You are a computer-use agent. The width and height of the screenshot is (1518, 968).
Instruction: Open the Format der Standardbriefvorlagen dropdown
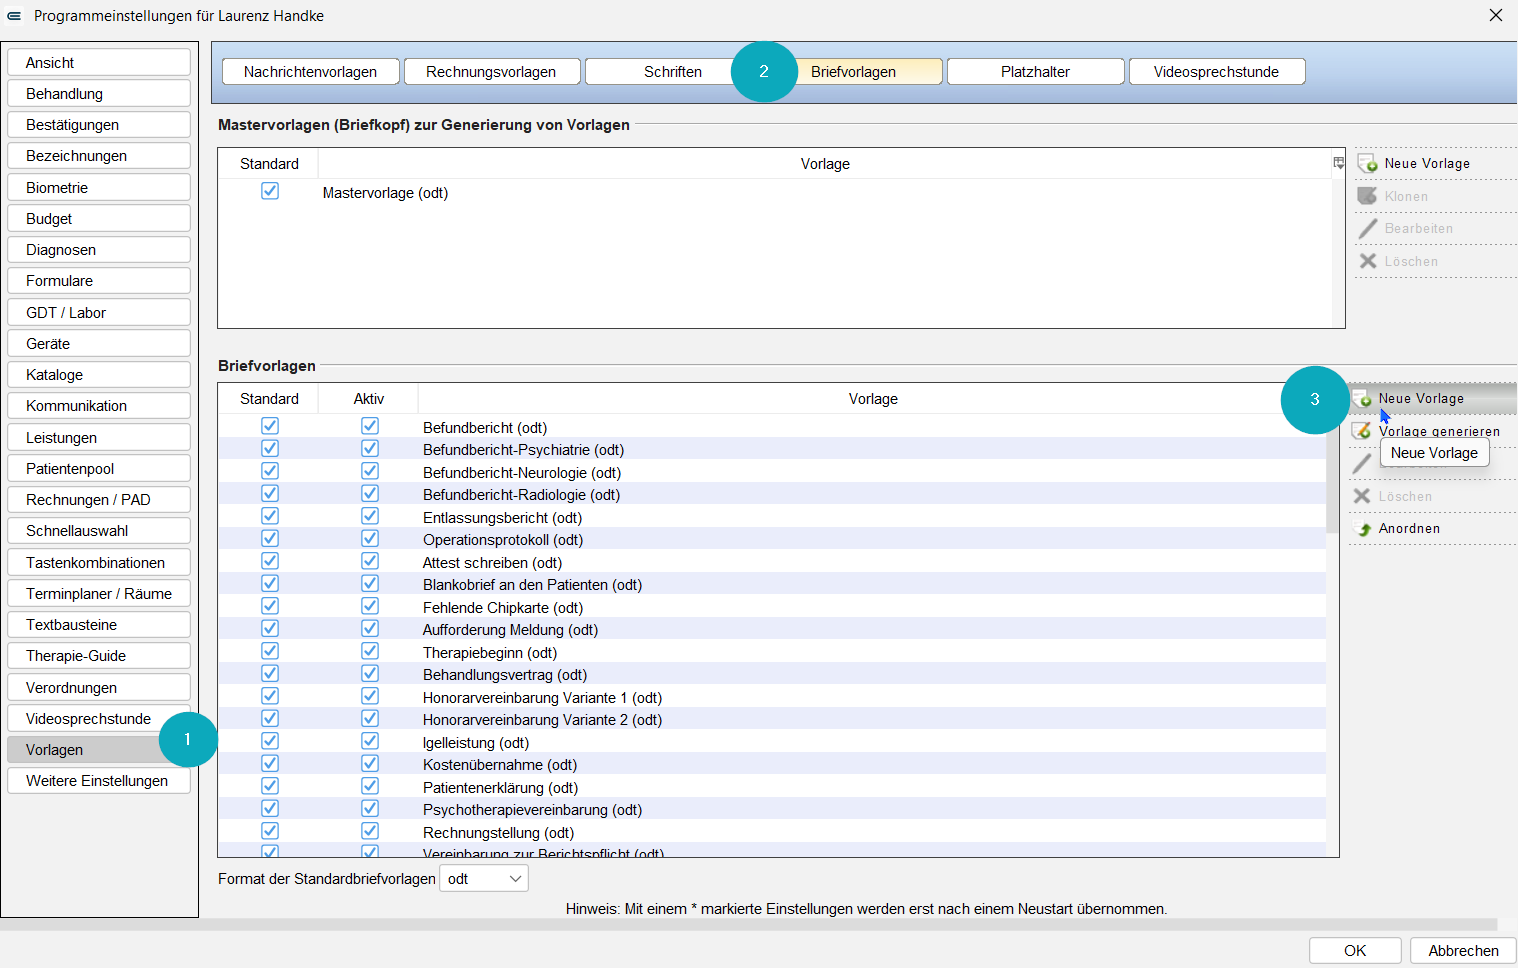click(x=484, y=879)
